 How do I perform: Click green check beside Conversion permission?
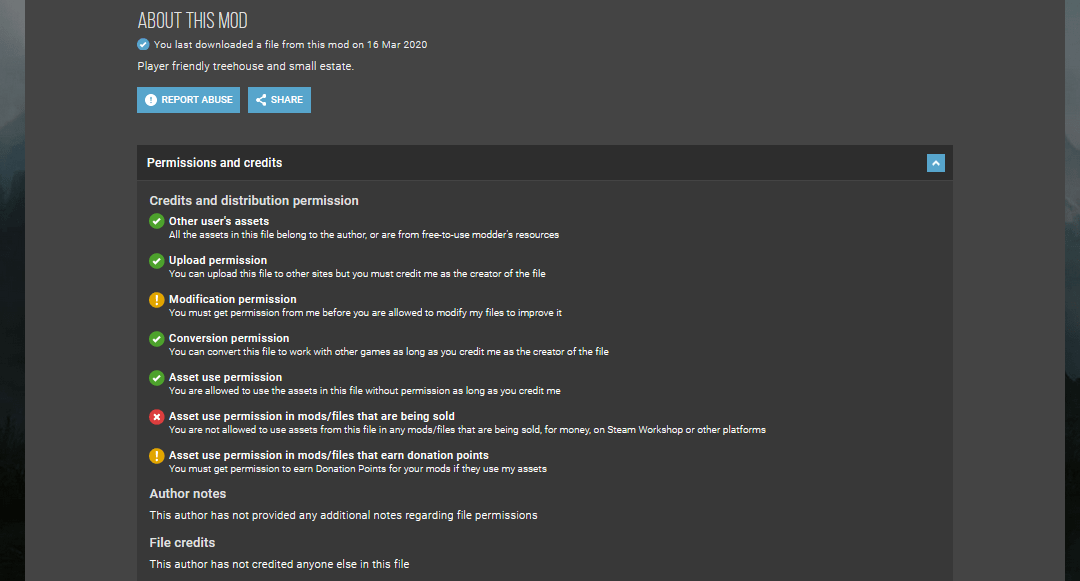click(x=156, y=339)
